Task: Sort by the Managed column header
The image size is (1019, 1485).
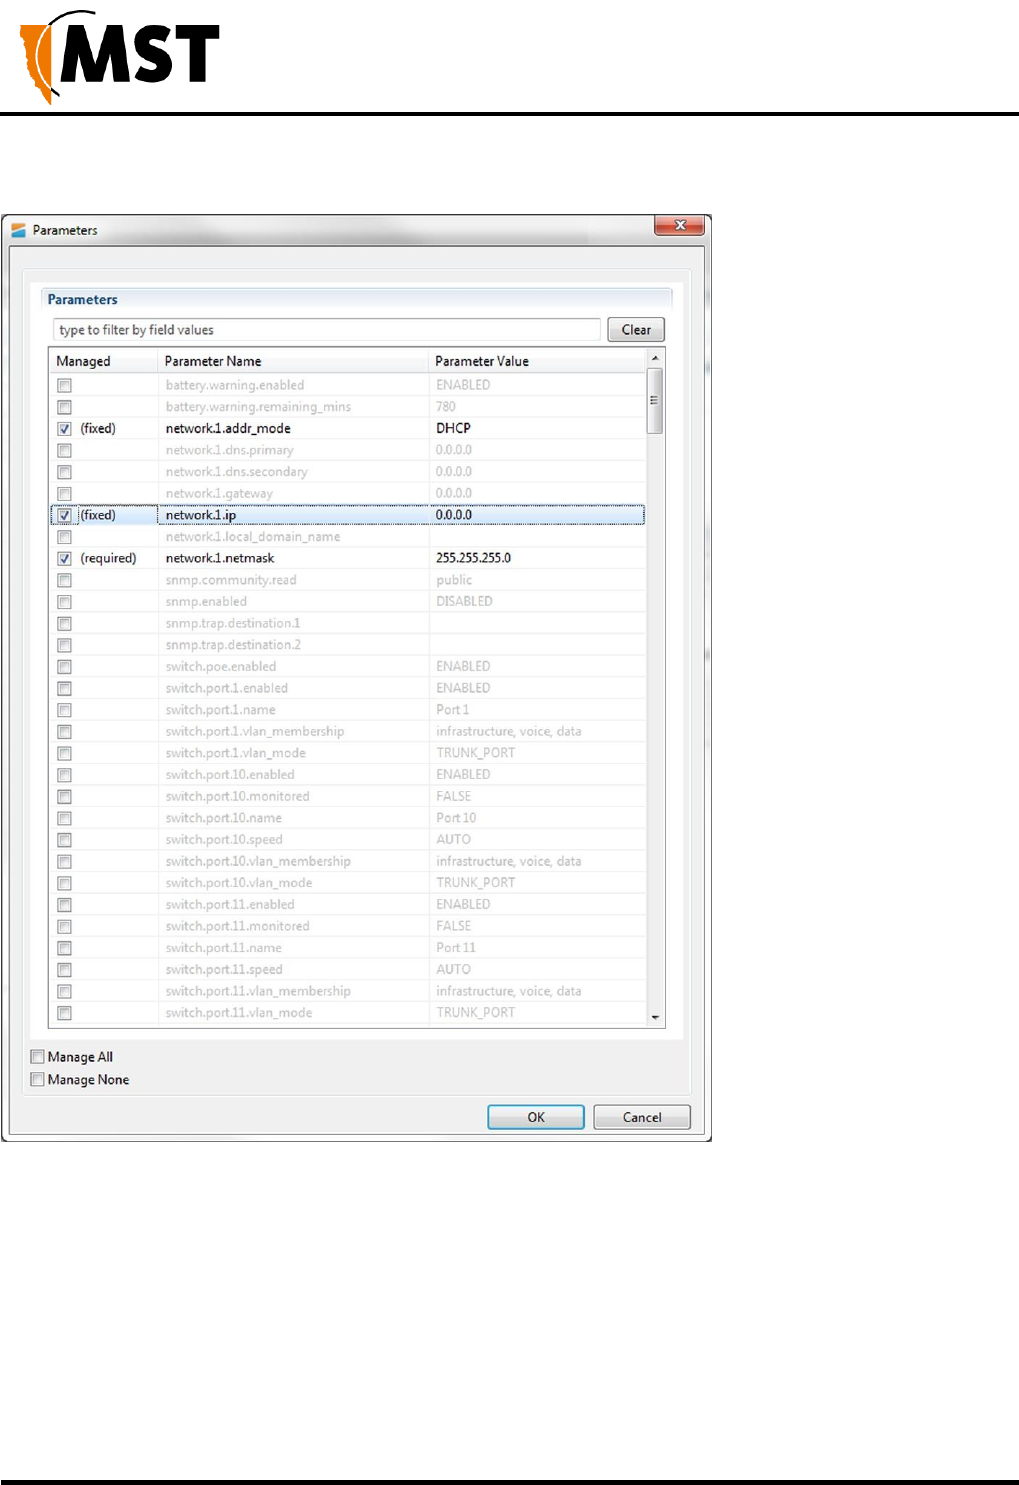Action: (103, 361)
